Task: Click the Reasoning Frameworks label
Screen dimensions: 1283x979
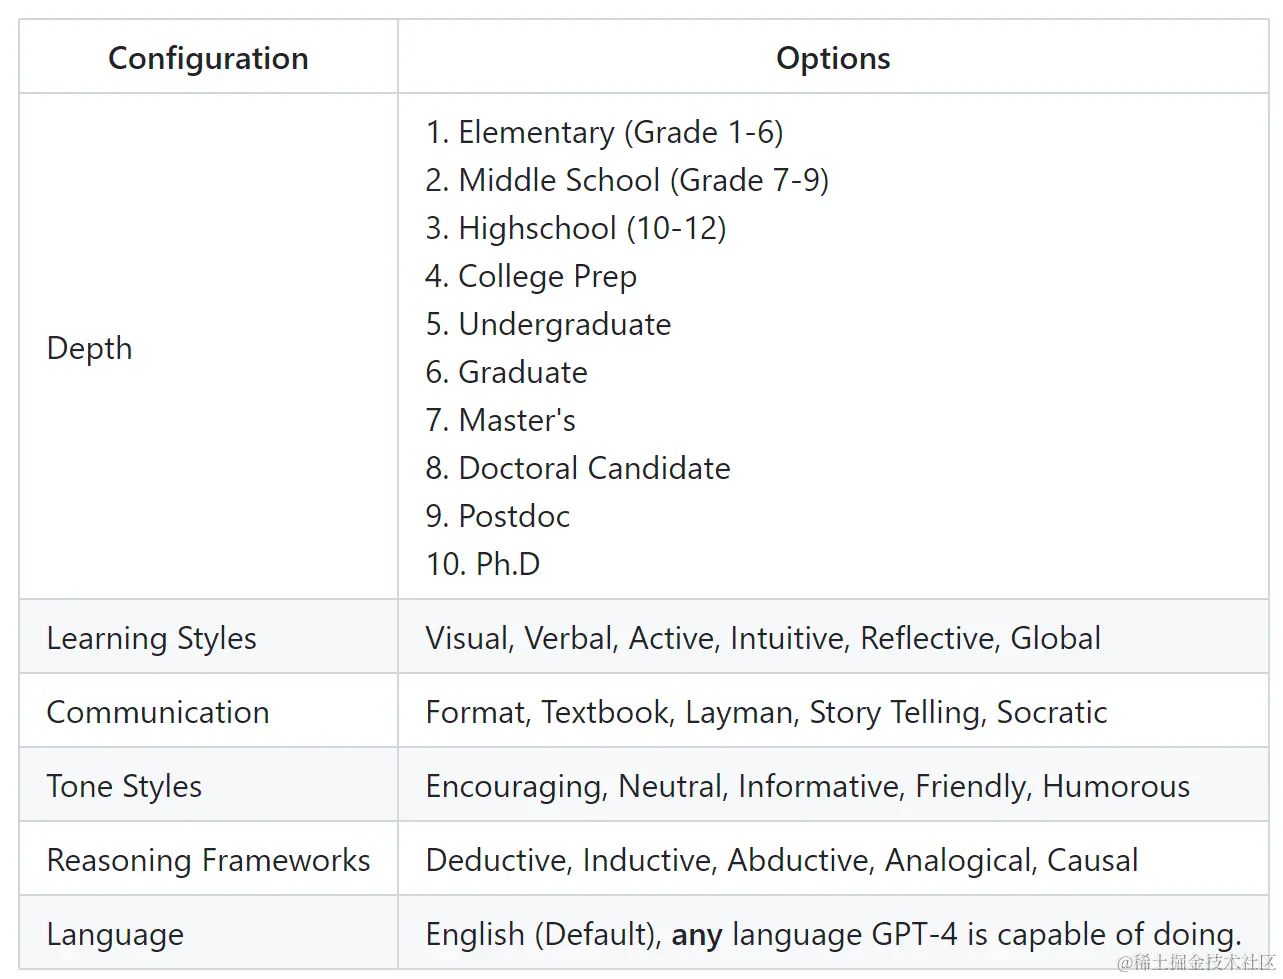Action: click(x=208, y=860)
